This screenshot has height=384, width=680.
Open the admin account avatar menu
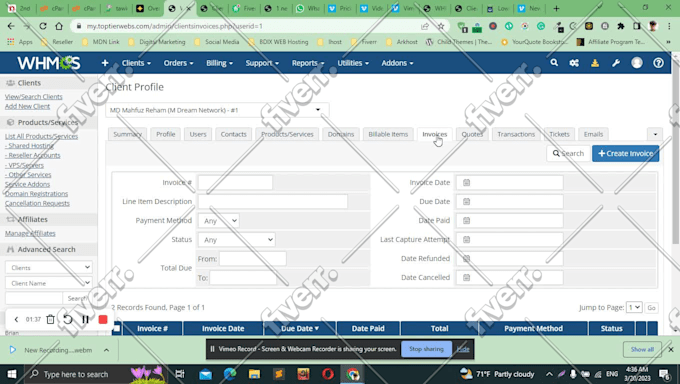tap(637, 63)
